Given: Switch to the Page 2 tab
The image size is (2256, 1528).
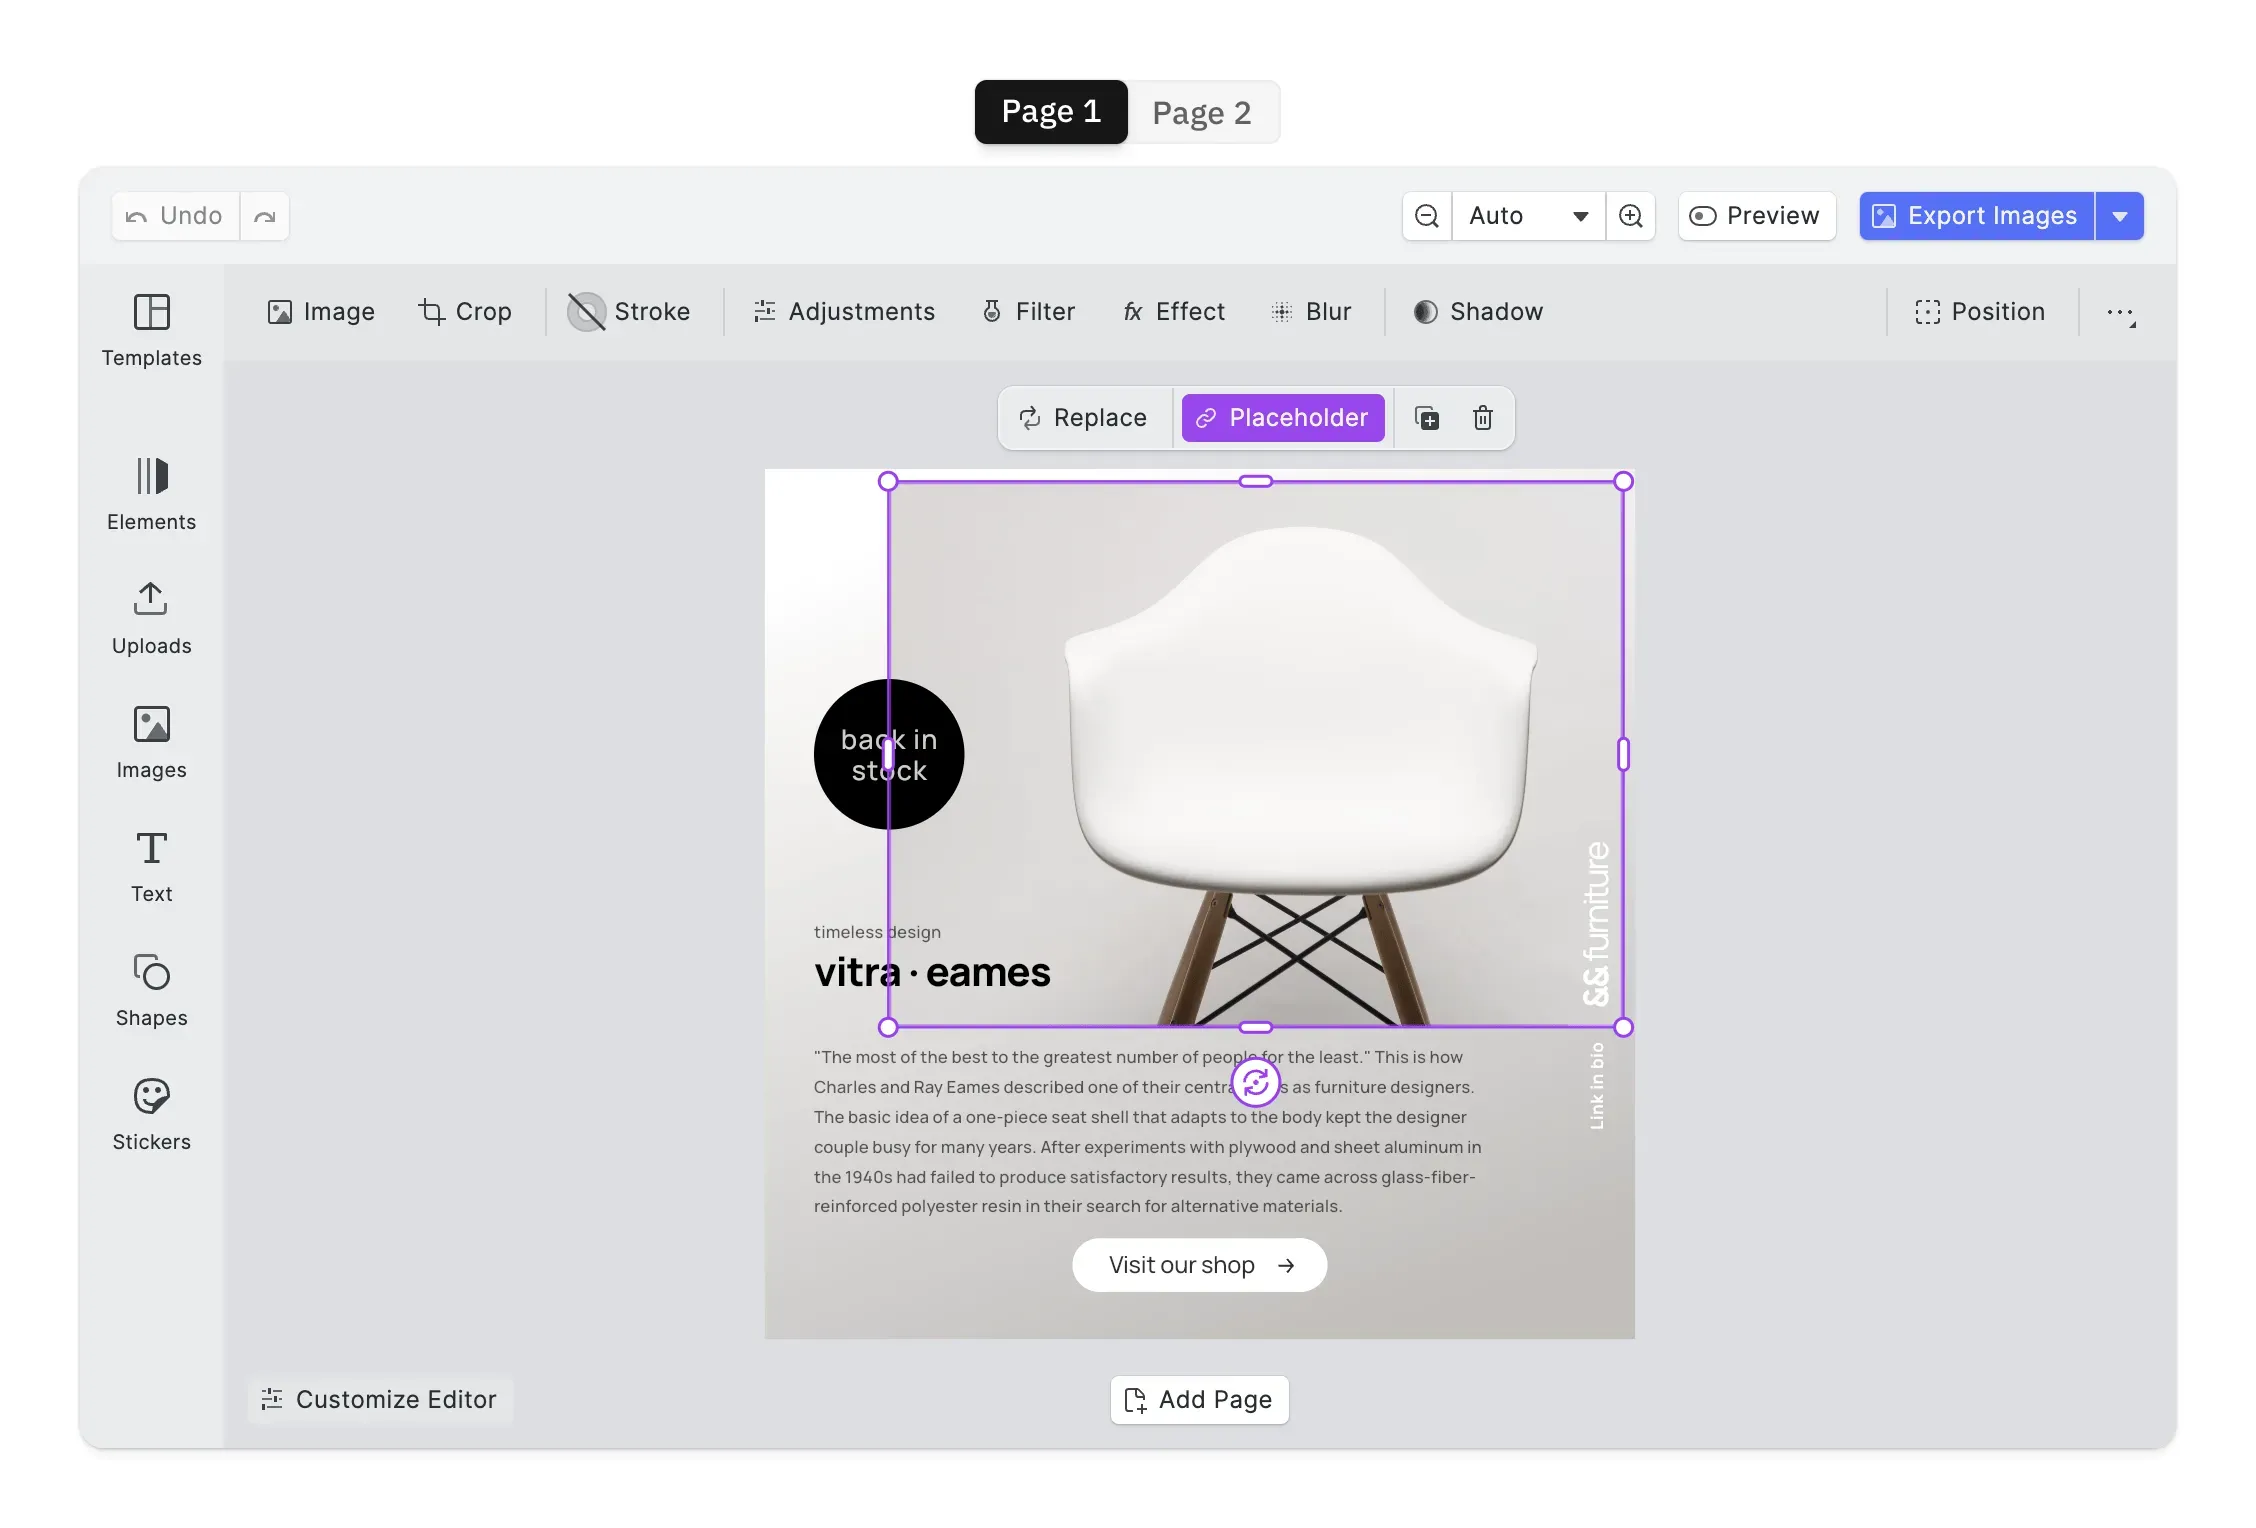Looking at the screenshot, I should tap(1202, 112).
